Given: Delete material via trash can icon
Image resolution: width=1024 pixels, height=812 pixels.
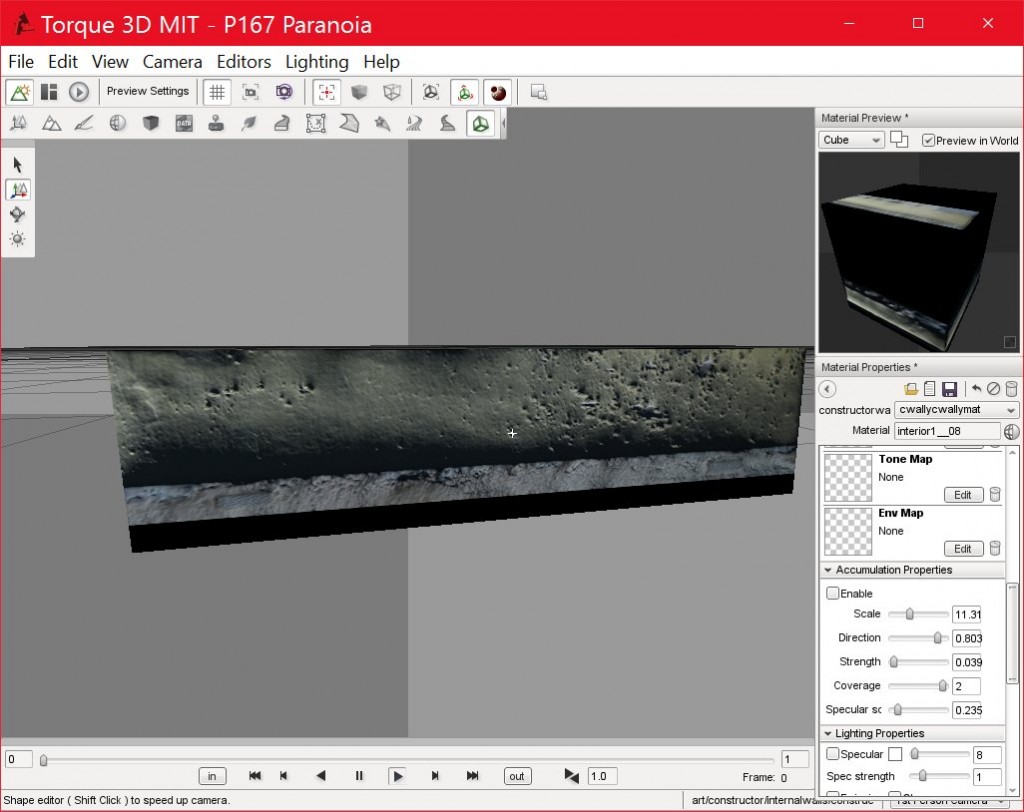Looking at the screenshot, I should tap(1011, 389).
